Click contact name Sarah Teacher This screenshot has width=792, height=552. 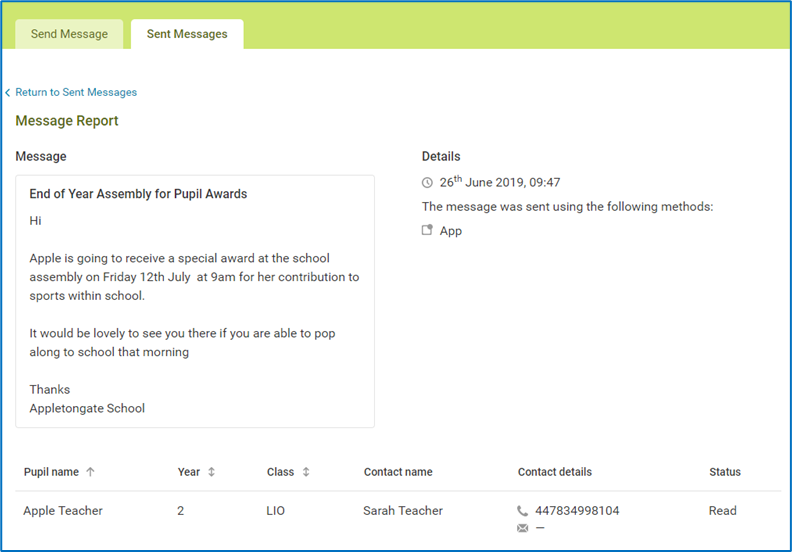[403, 511]
